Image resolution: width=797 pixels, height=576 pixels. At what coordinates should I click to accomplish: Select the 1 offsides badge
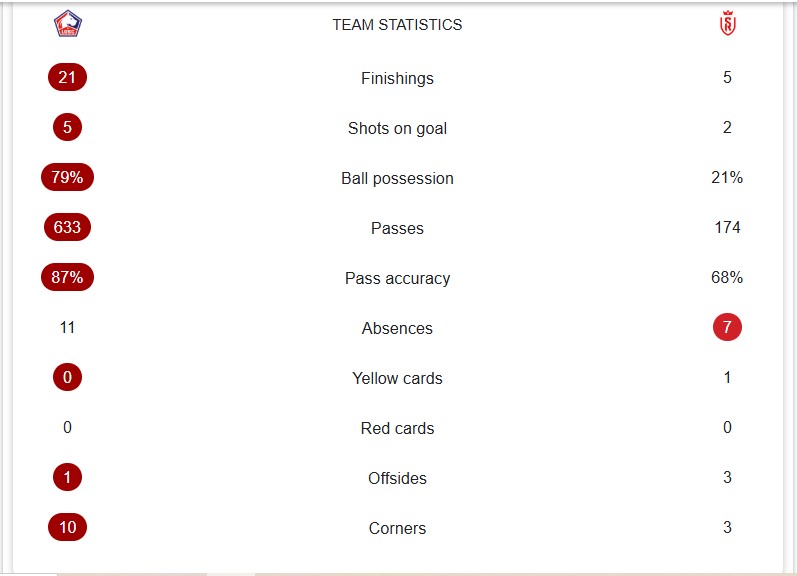pyautogui.click(x=68, y=477)
